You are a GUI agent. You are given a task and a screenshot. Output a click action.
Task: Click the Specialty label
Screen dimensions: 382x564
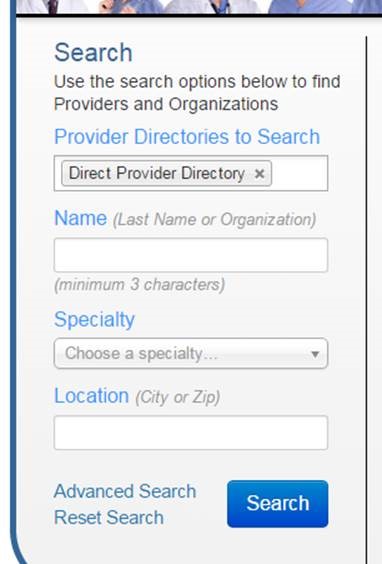point(94,319)
